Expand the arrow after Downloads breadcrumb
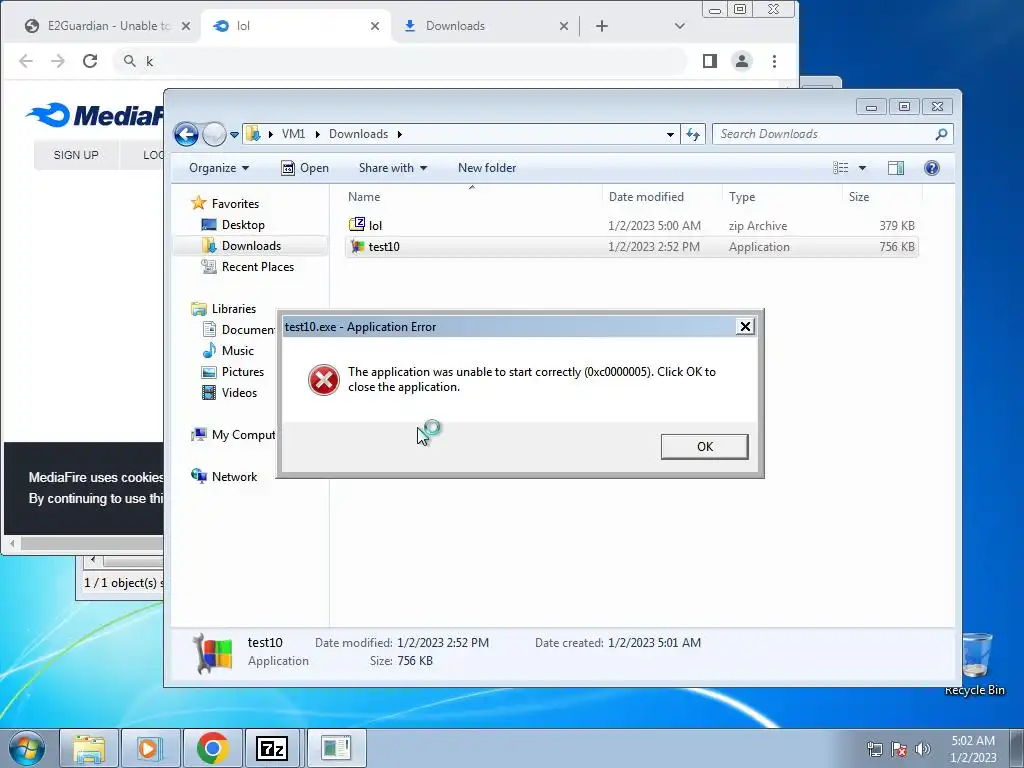The width and height of the screenshot is (1024, 768). point(399,134)
